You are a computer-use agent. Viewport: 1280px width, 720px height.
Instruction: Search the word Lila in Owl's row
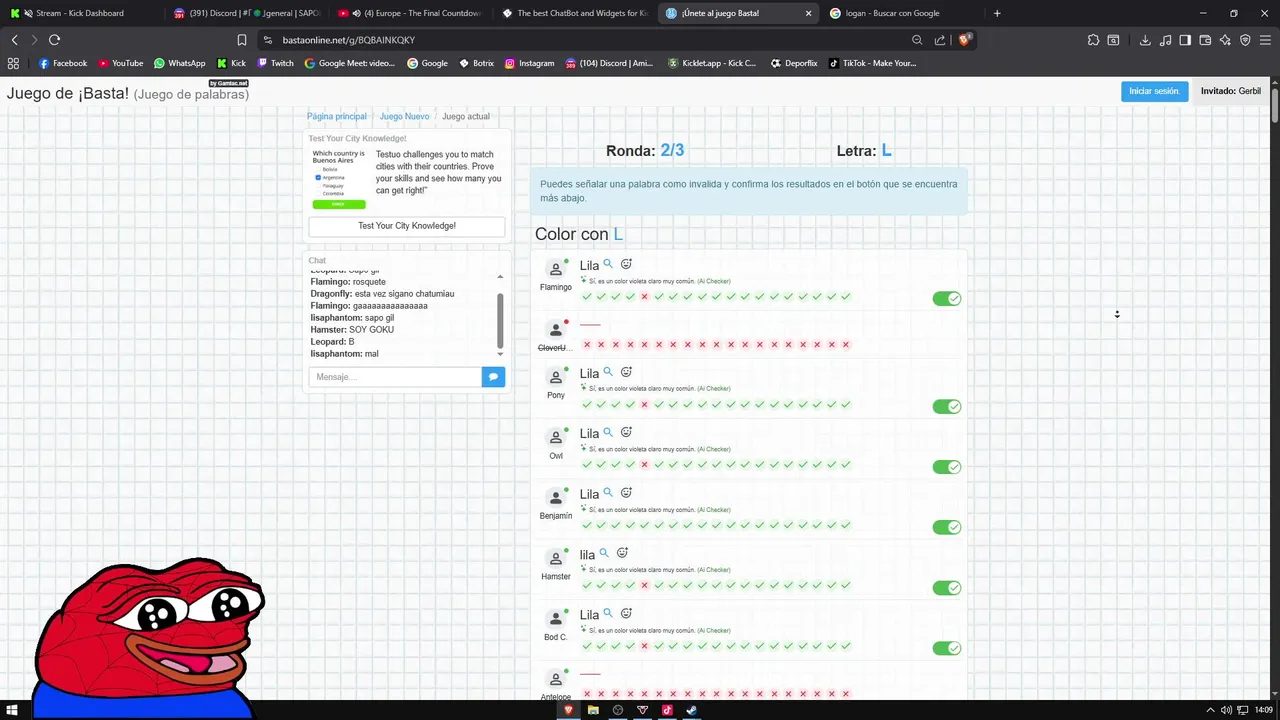[x=608, y=432]
